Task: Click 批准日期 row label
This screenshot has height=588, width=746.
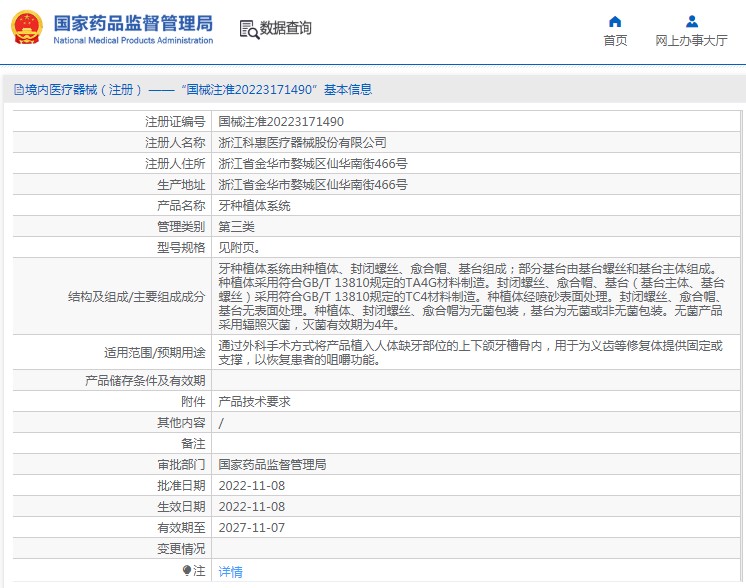Action: 181,486
